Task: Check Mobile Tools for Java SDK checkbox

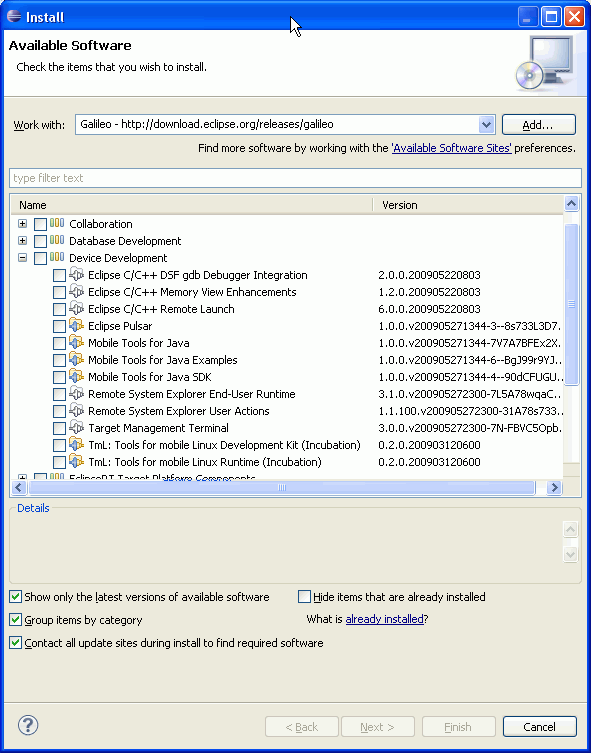Action: [x=59, y=377]
